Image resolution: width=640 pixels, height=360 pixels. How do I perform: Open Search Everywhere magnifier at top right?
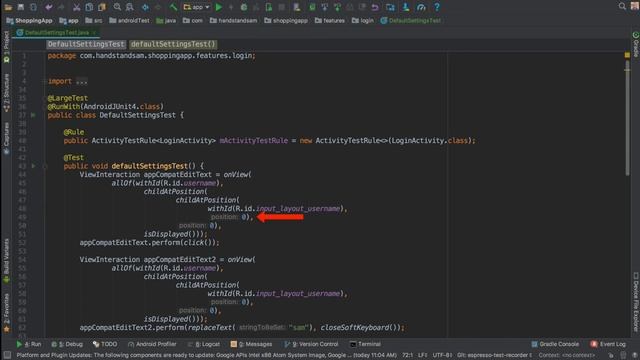622,6
